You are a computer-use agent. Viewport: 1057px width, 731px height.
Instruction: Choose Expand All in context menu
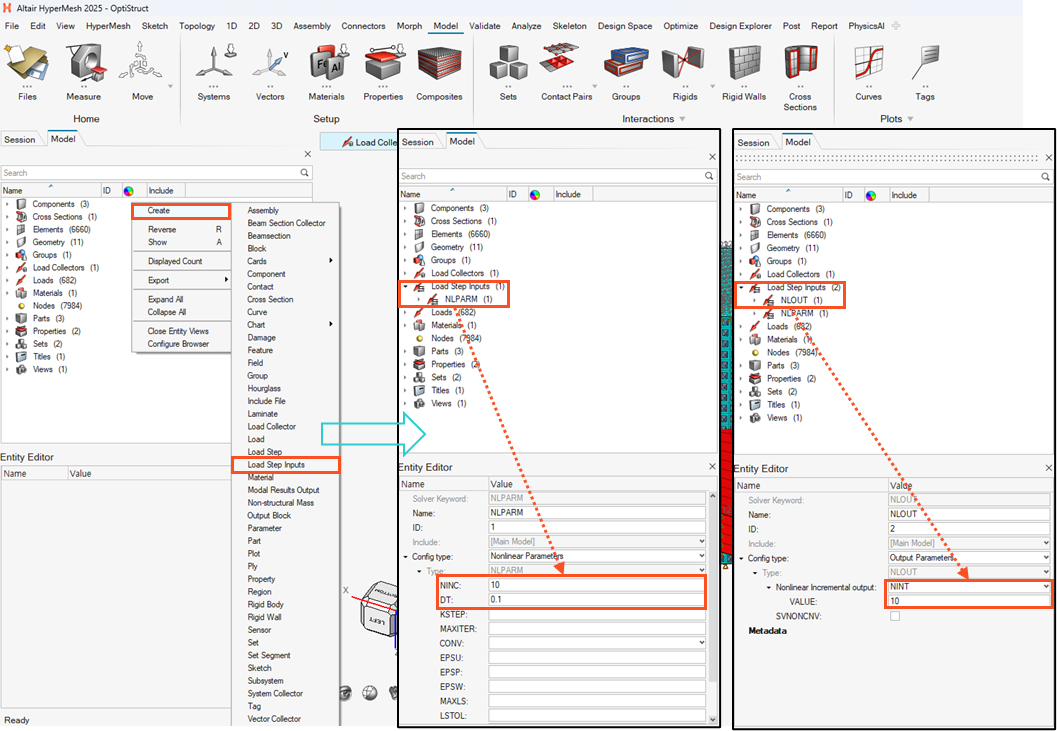(166, 299)
